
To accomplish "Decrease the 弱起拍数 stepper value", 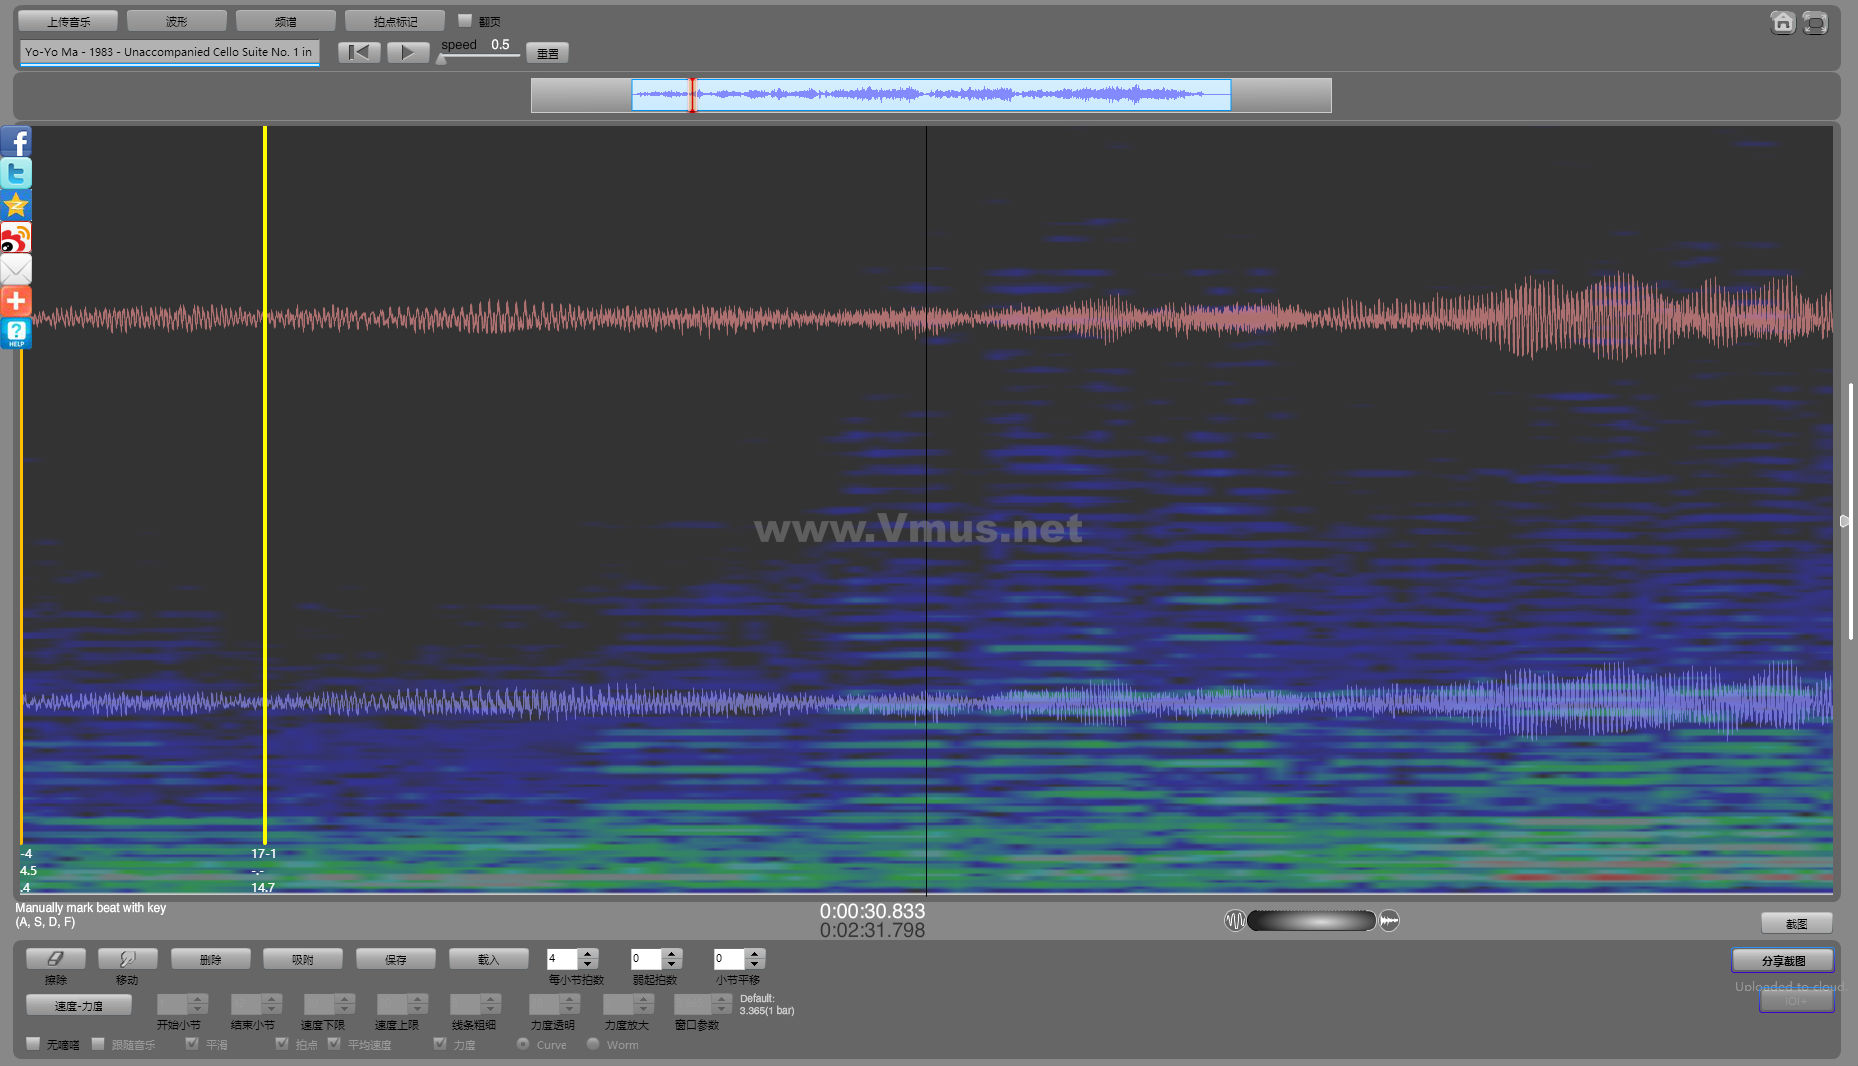I will [x=672, y=964].
